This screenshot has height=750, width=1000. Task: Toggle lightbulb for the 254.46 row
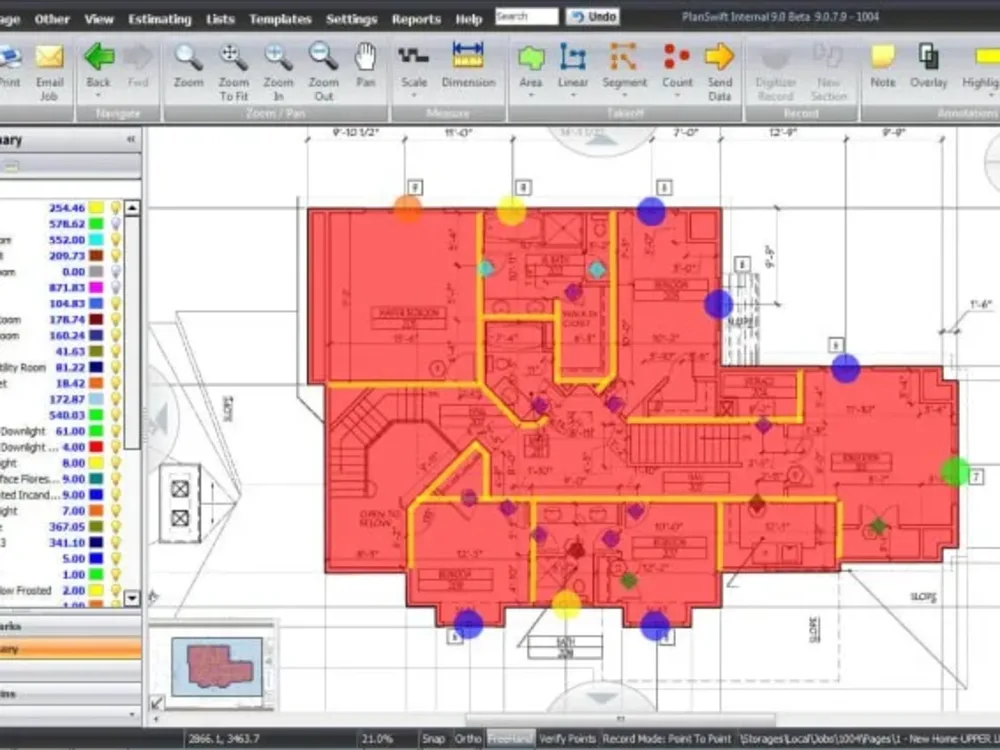[x=115, y=207]
